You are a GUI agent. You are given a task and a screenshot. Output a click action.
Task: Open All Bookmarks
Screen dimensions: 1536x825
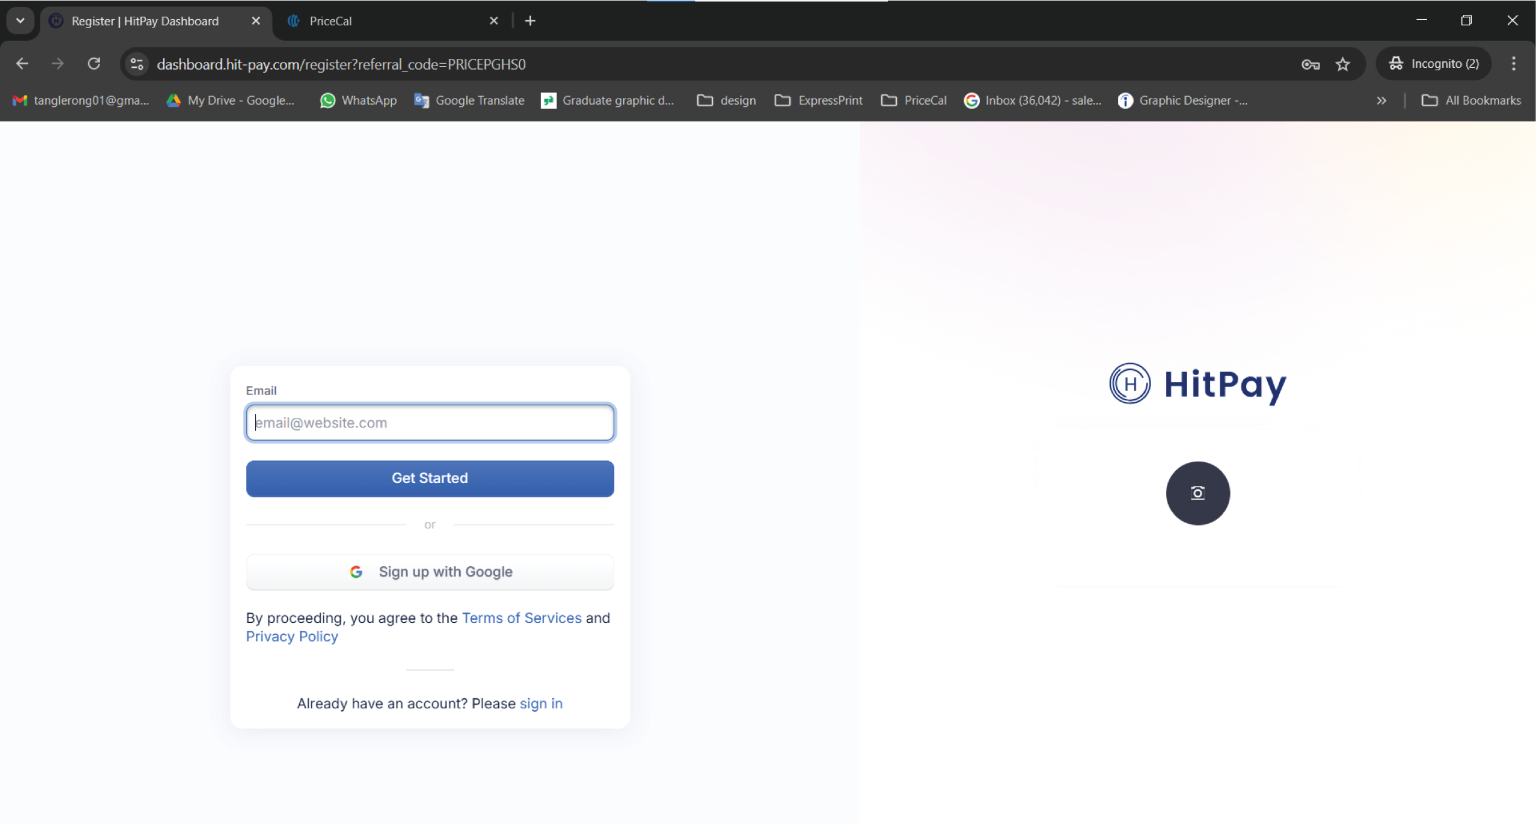1470,100
